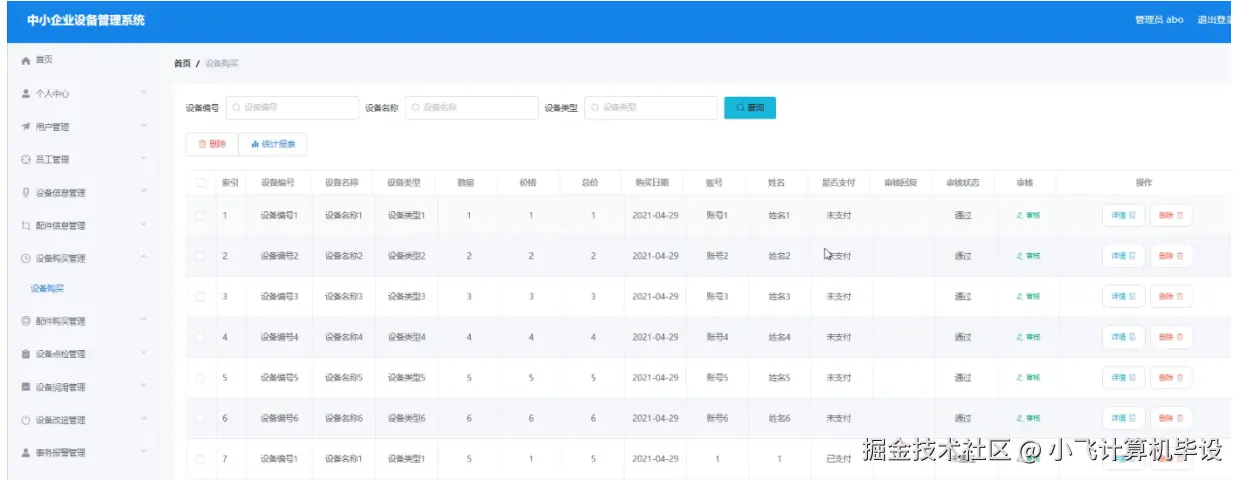Click the 审核 icon in row 1
Image resolution: width=1239 pixels, height=480 pixels.
point(1020,215)
